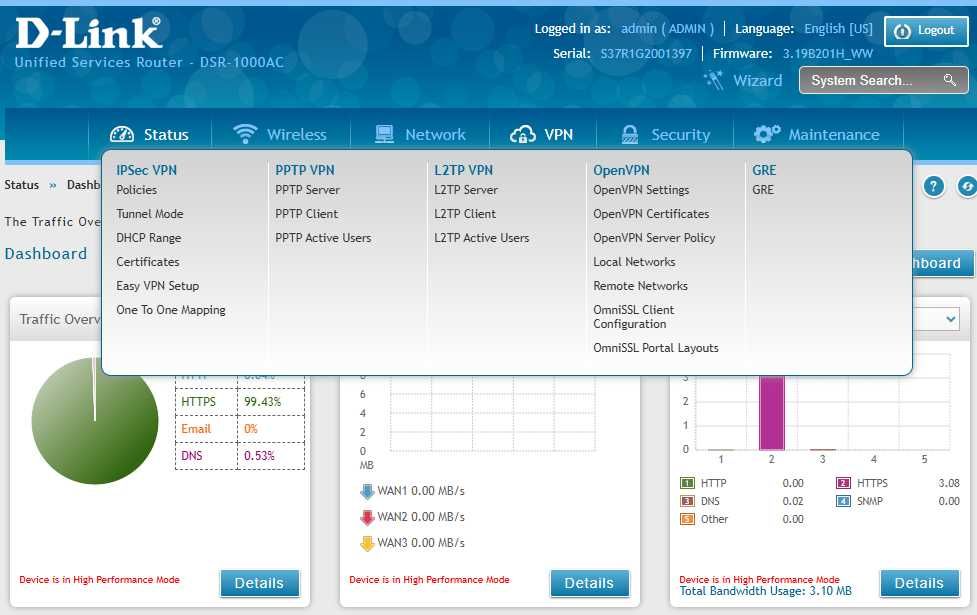Click the DNS 0.53% table cell
Viewport: 977px width, 615px height.
(270, 456)
